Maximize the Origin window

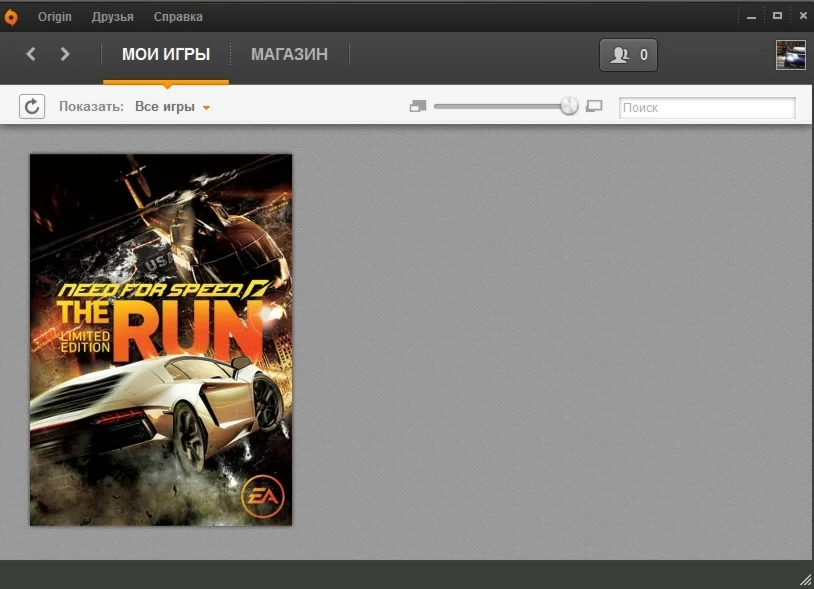[x=777, y=16]
